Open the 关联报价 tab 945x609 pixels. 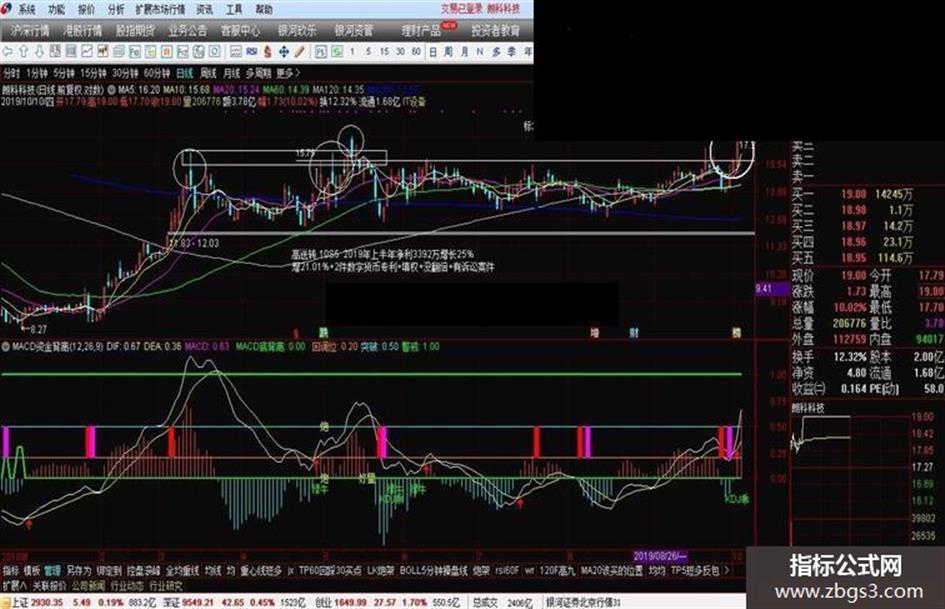click(49, 585)
